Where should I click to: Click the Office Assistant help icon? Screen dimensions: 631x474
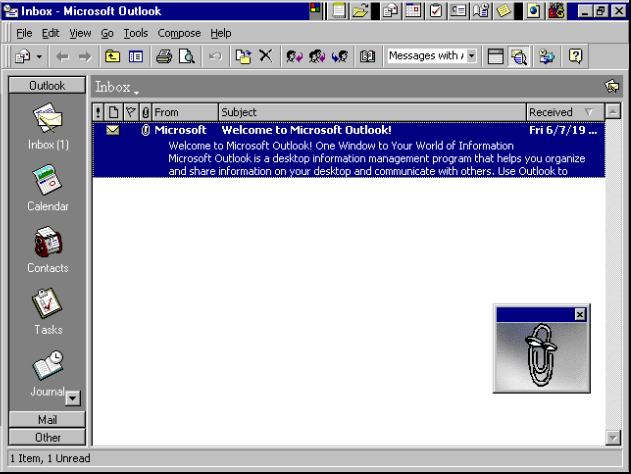[x=575, y=56]
